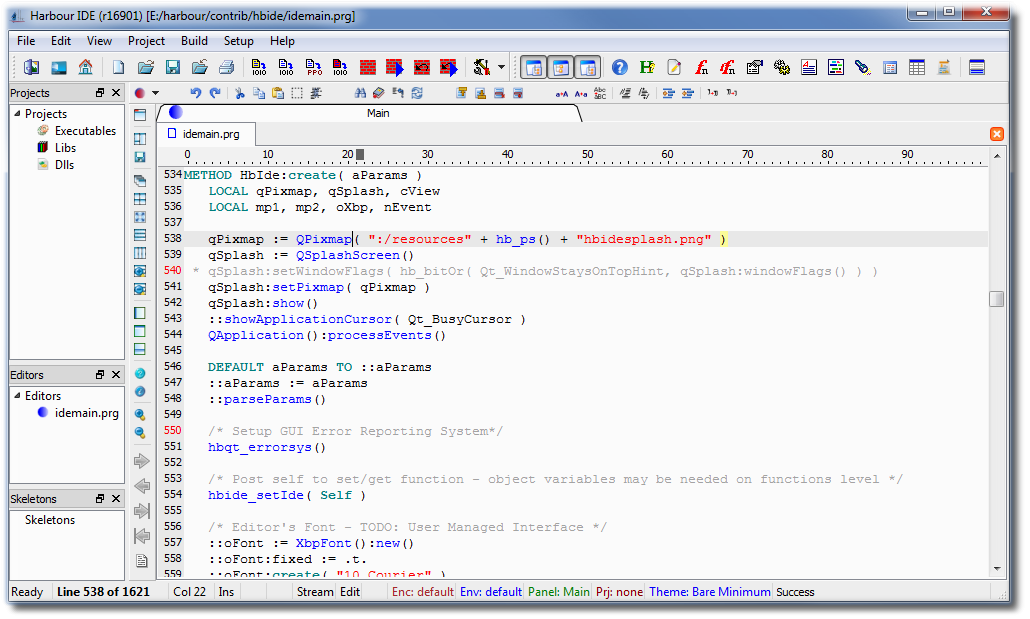The height and width of the screenshot is (619, 1030).
Task: Open Help with the blue question mark icon
Action: [620, 68]
